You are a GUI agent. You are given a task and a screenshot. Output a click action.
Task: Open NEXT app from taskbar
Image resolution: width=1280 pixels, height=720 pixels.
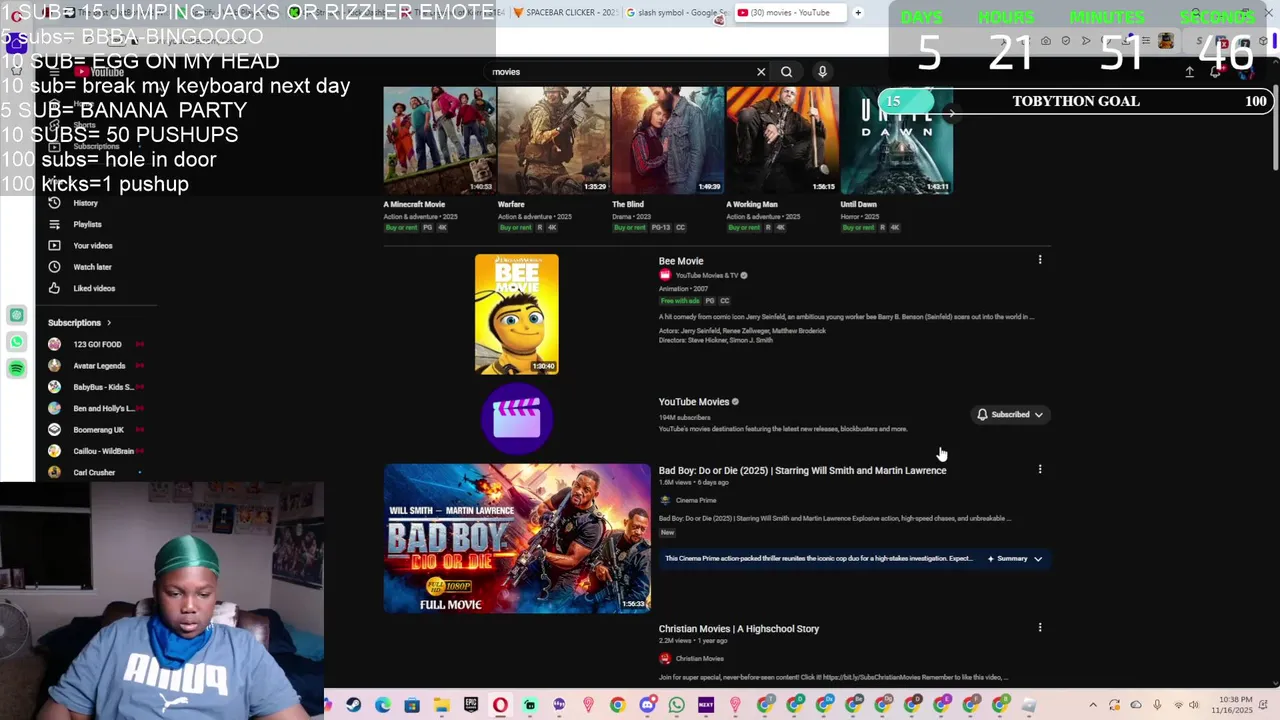[706, 705]
